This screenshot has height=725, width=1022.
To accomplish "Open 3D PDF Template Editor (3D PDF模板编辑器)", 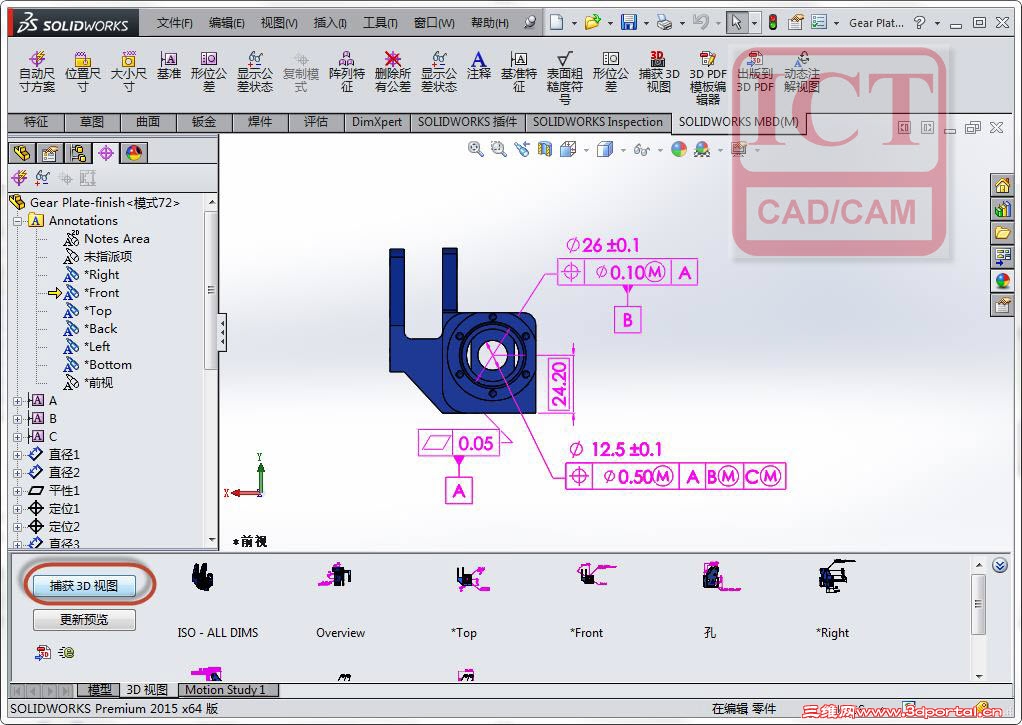I will [x=708, y=78].
